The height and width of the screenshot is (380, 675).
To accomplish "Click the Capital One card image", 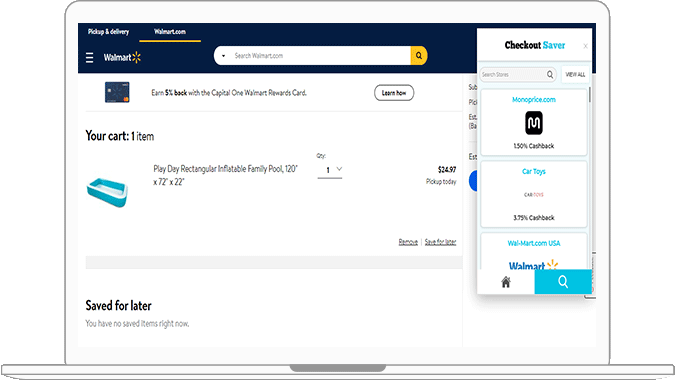I will pos(117,92).
